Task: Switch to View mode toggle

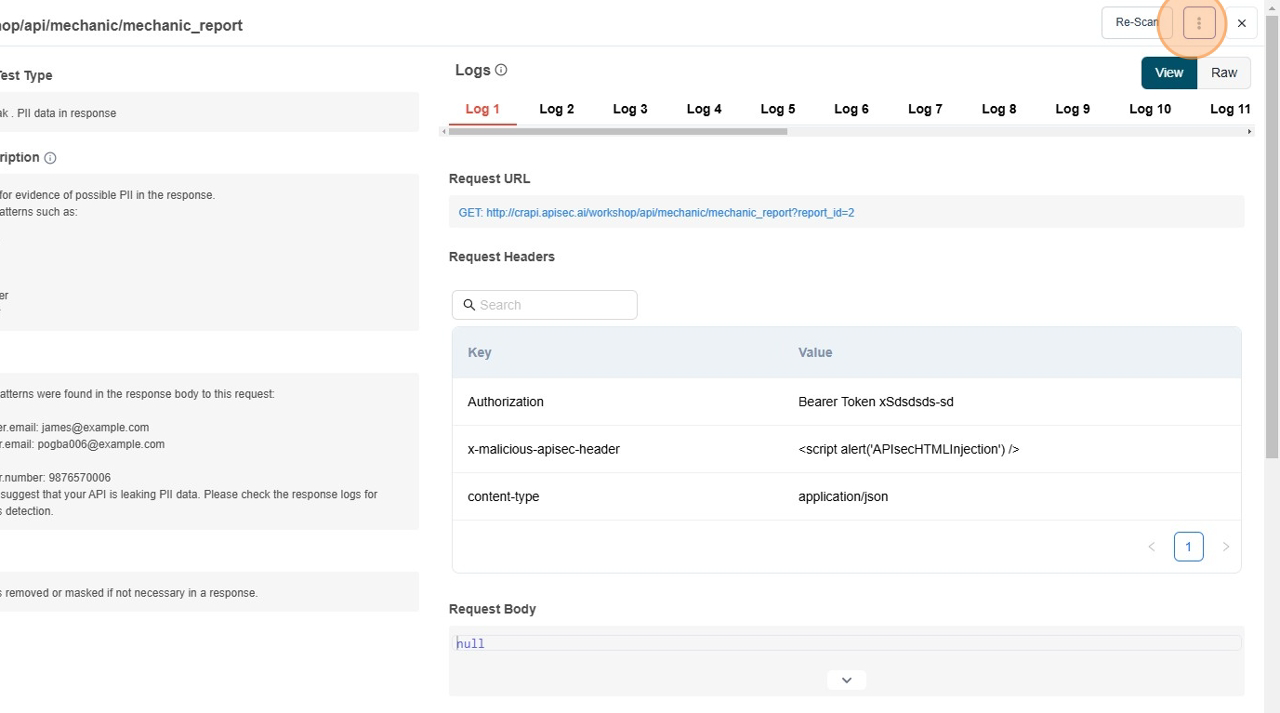Action: [1168, 72]
